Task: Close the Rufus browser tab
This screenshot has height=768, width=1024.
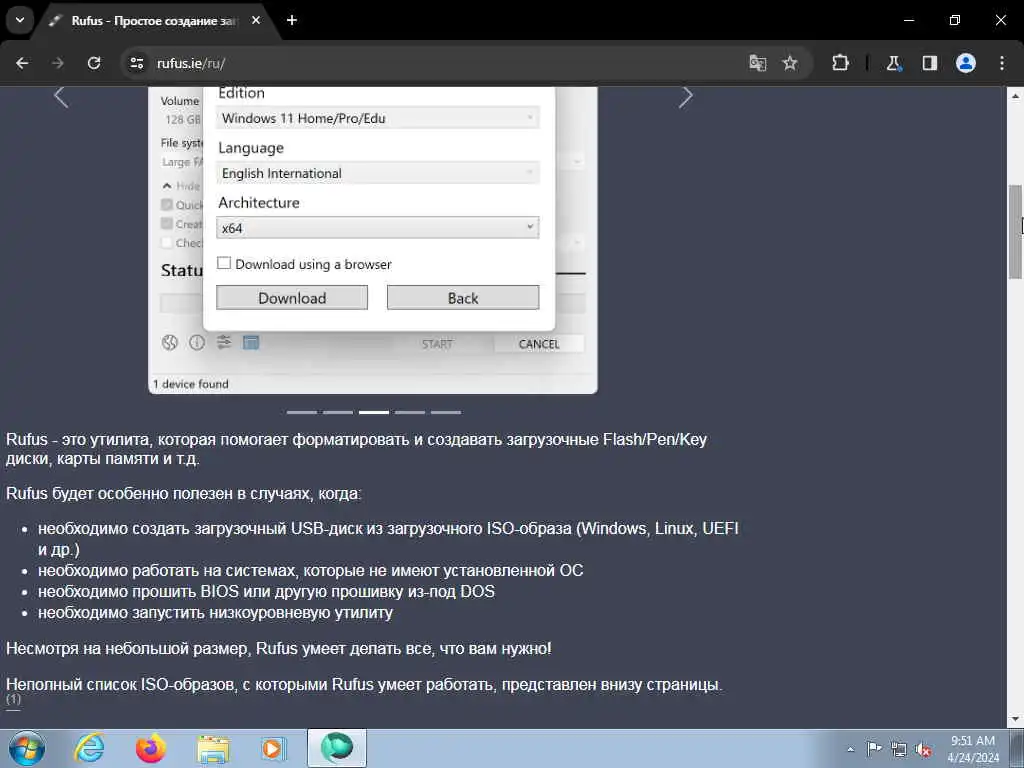Action: point(256,20)
